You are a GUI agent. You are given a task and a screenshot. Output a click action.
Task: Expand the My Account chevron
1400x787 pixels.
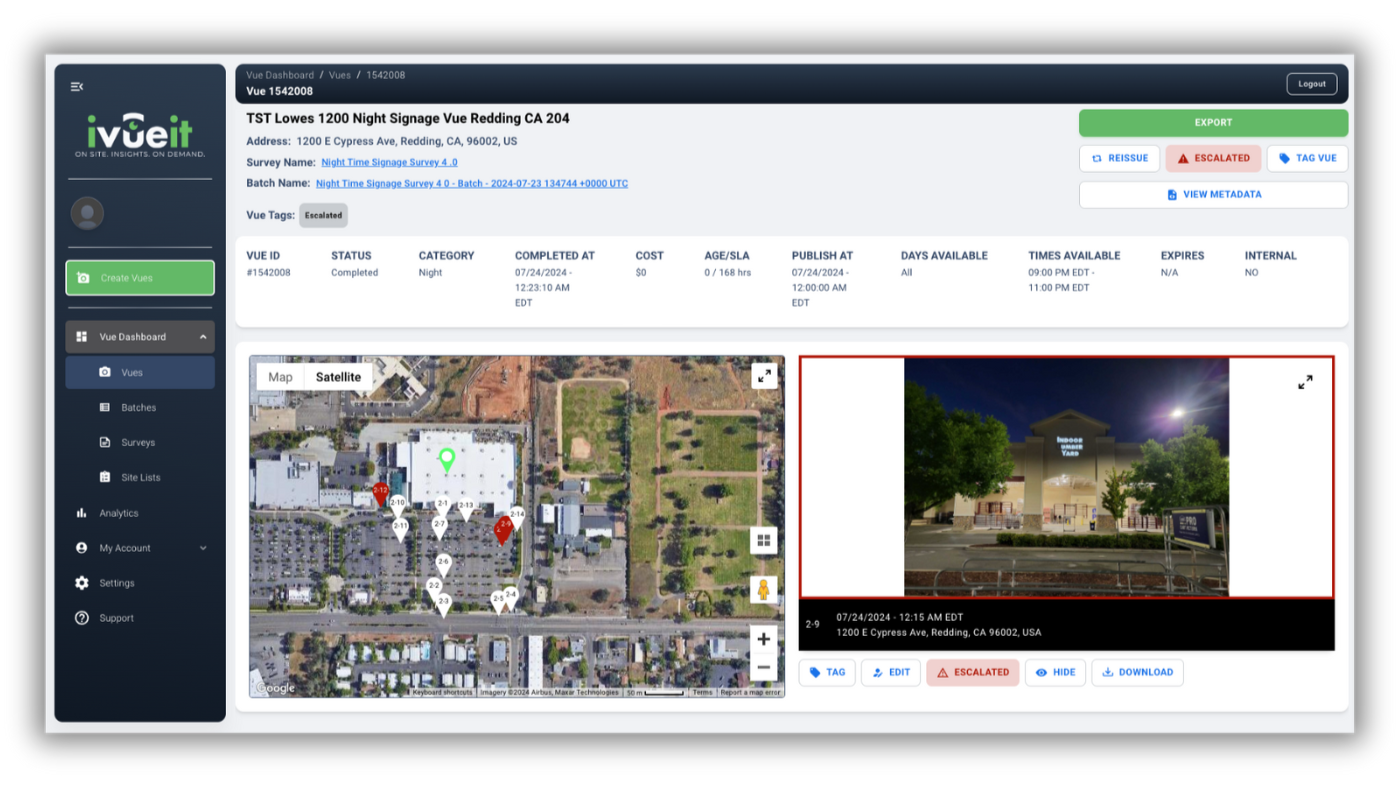coord(203,548)
